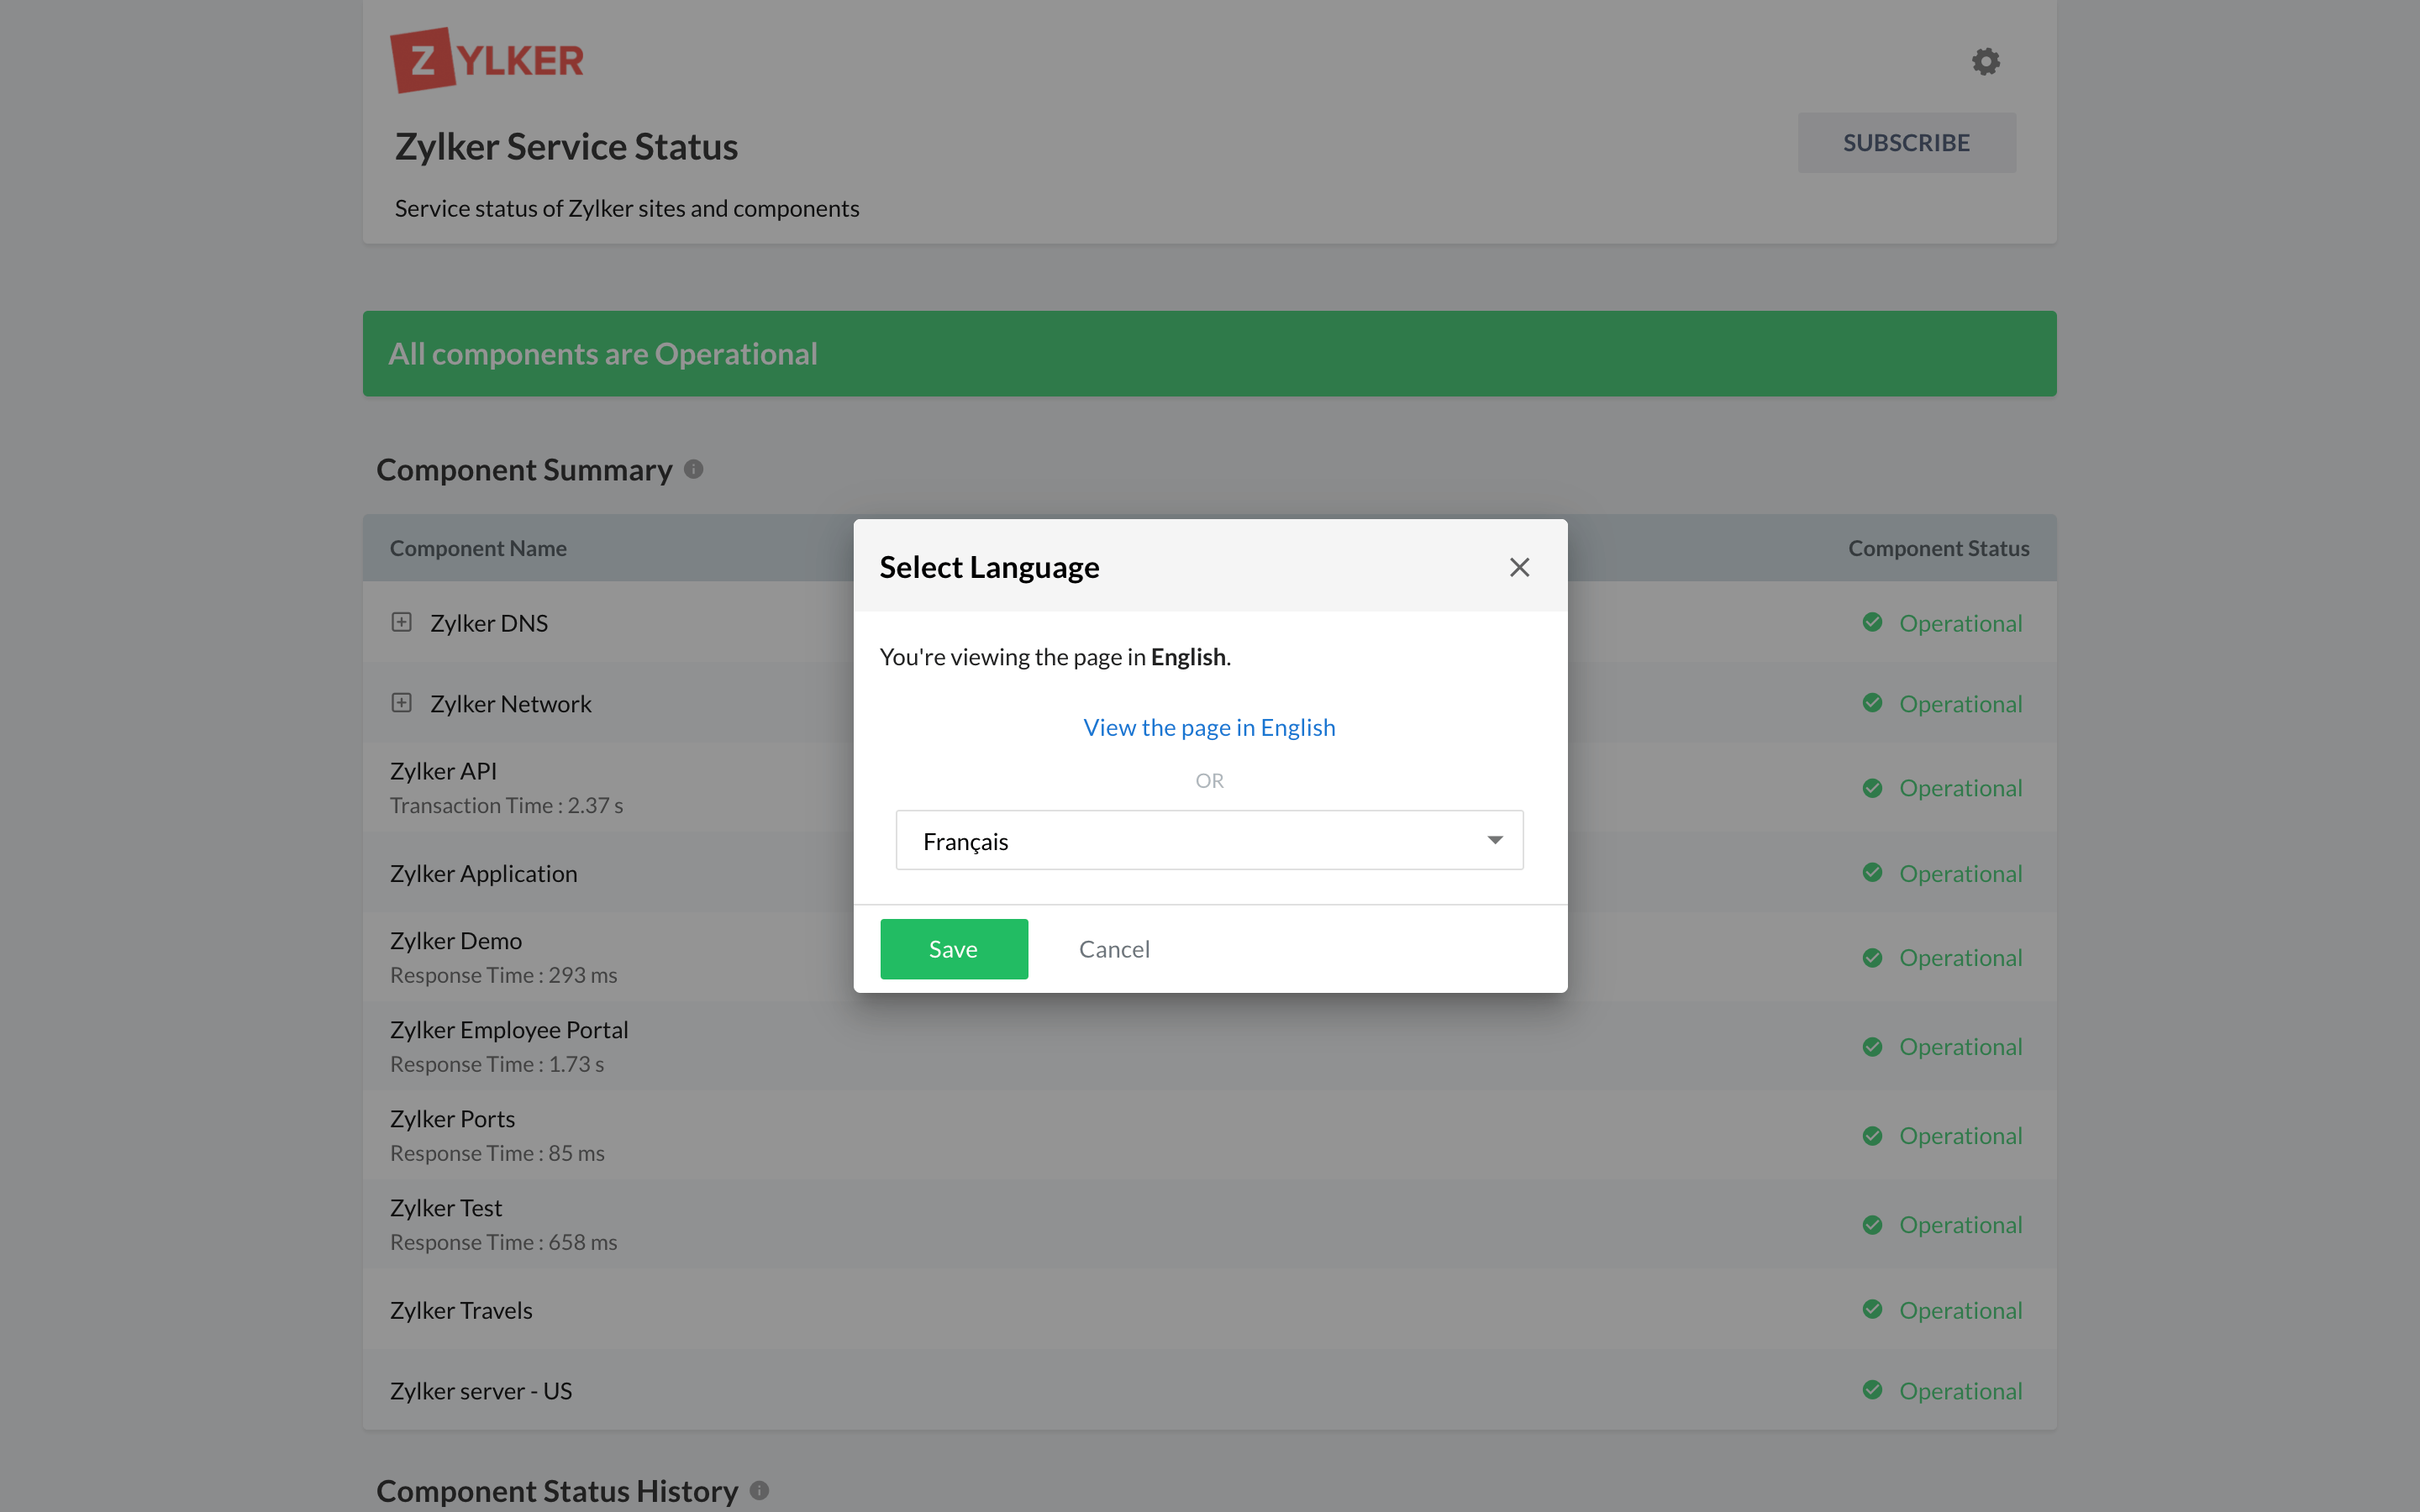Click the settings gear icon
2420x1512 pixels.
[1985, 62]
